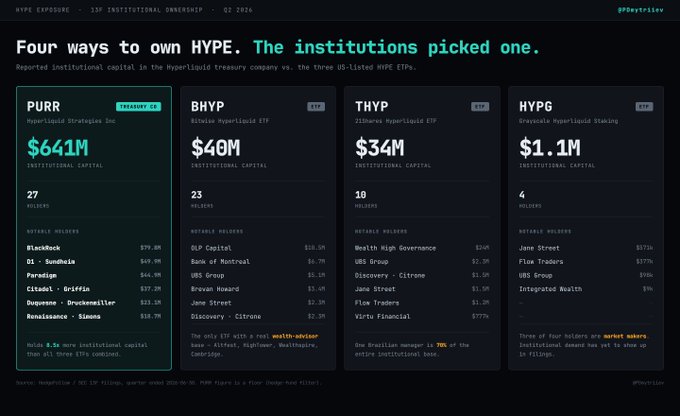
Task: Select the 'D1 · Sundheim' holder row
Action: [x=94, y=262]
